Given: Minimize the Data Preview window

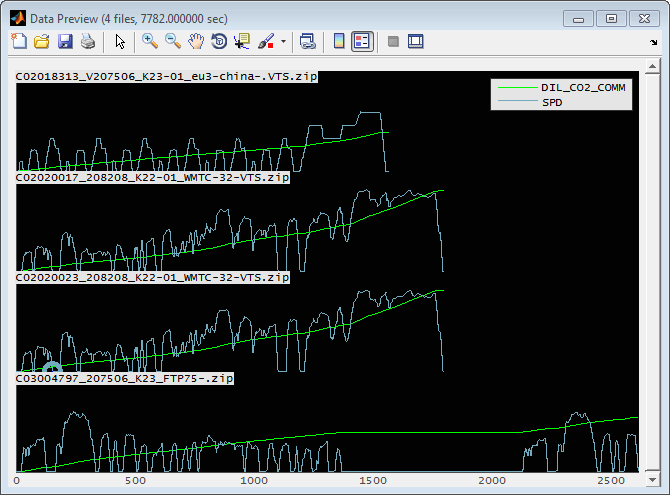Looking at the screenshot, I should coord(578,19).
